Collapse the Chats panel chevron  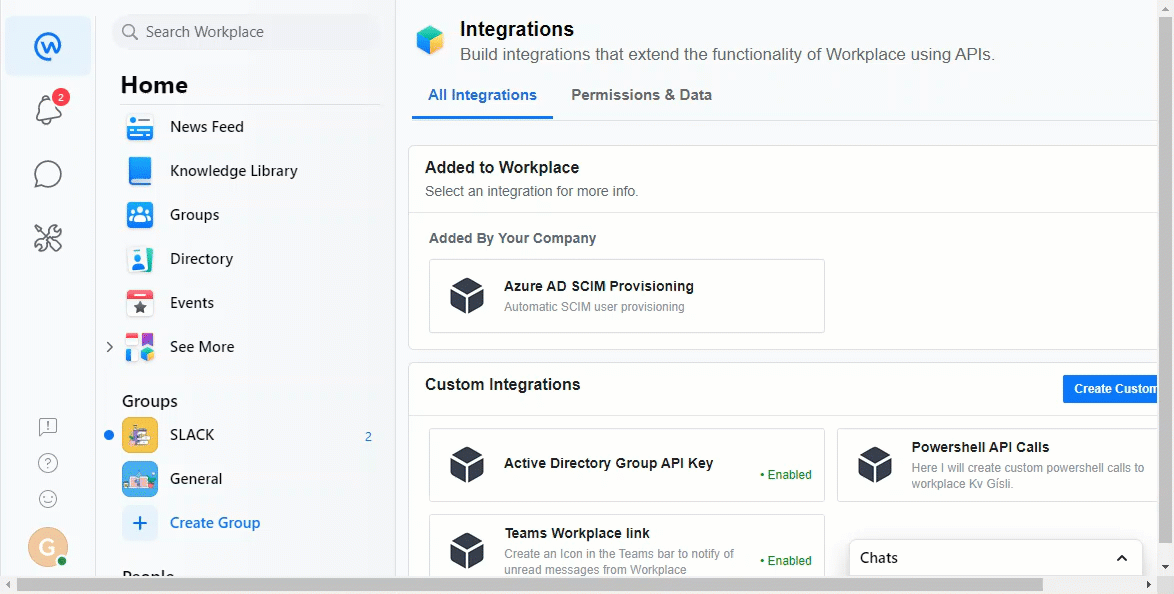(x=1122, y=558)
